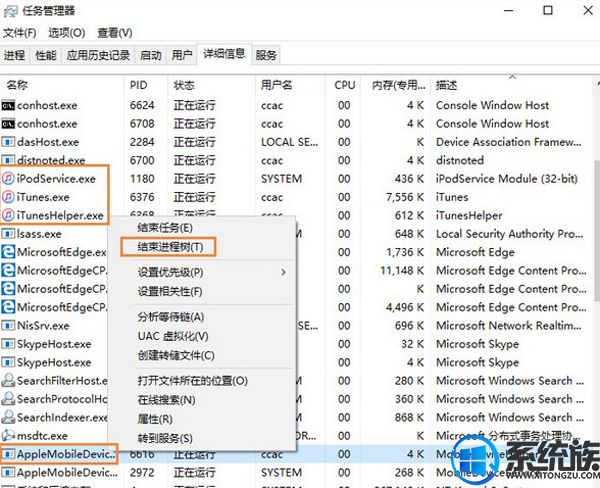Screen dimensions: 600x488
Task: Click the dasHost.exe process icon
Action: click(x=8, y=142)
